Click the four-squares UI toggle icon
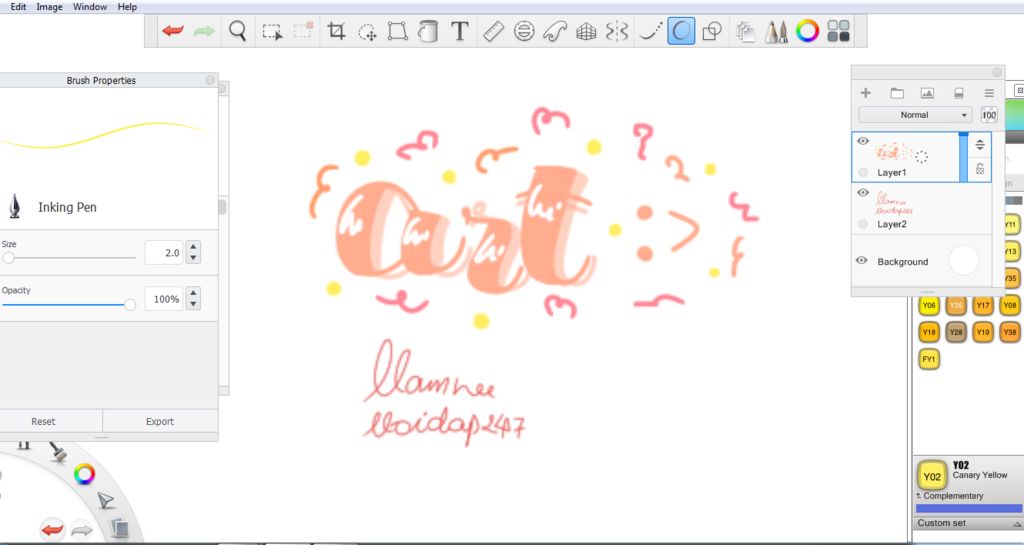This screenshot has height=545, width=1024. pyautogui.click(x=839, y=31)
